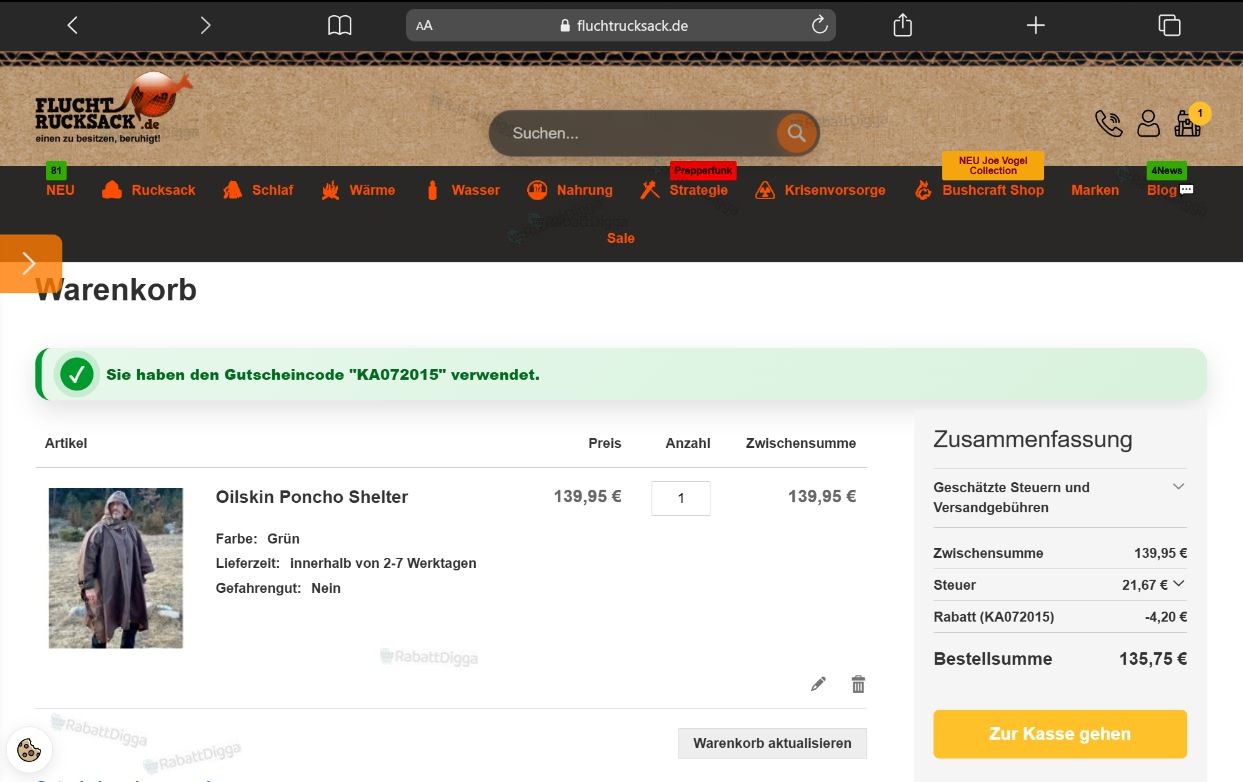Click the backpack icon beside Rucksack

[112, 190]
